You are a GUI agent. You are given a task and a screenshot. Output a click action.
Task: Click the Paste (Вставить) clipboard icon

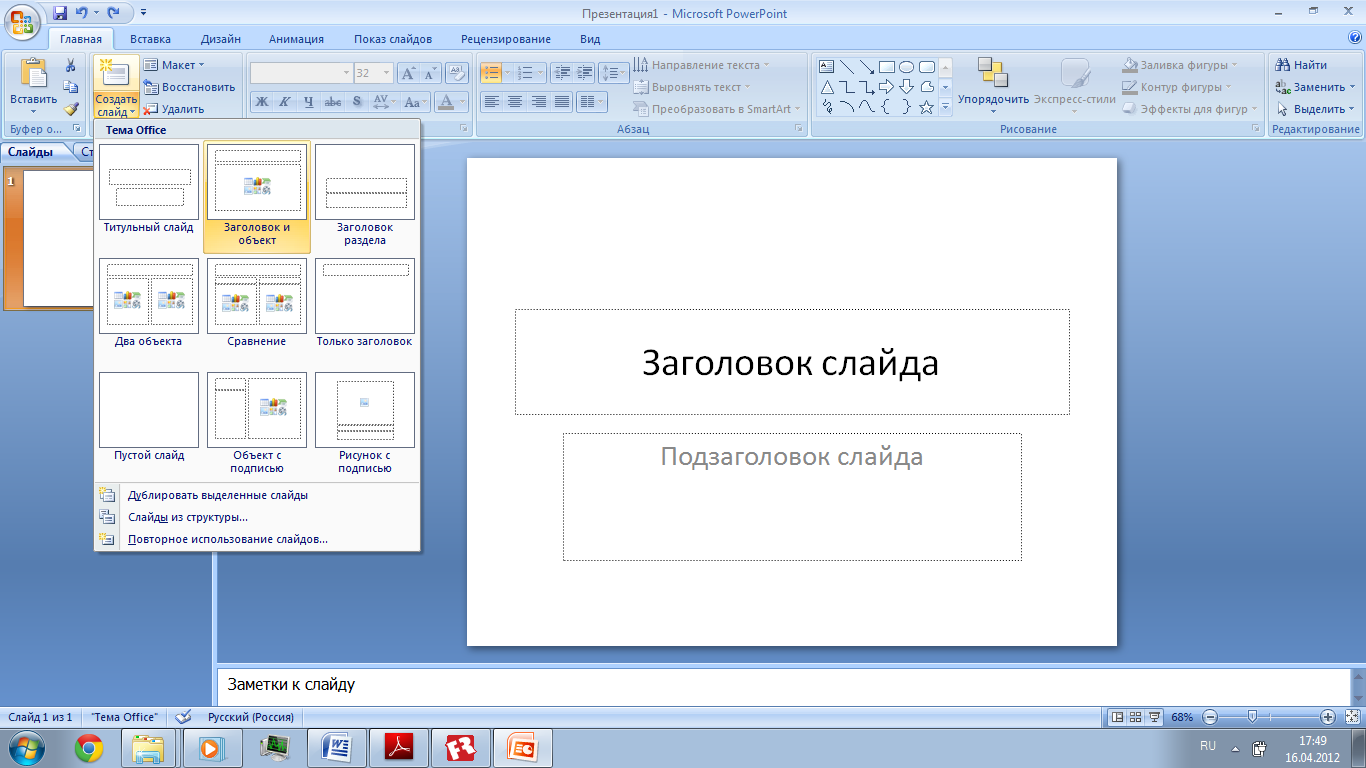click(x=33, y=74)
